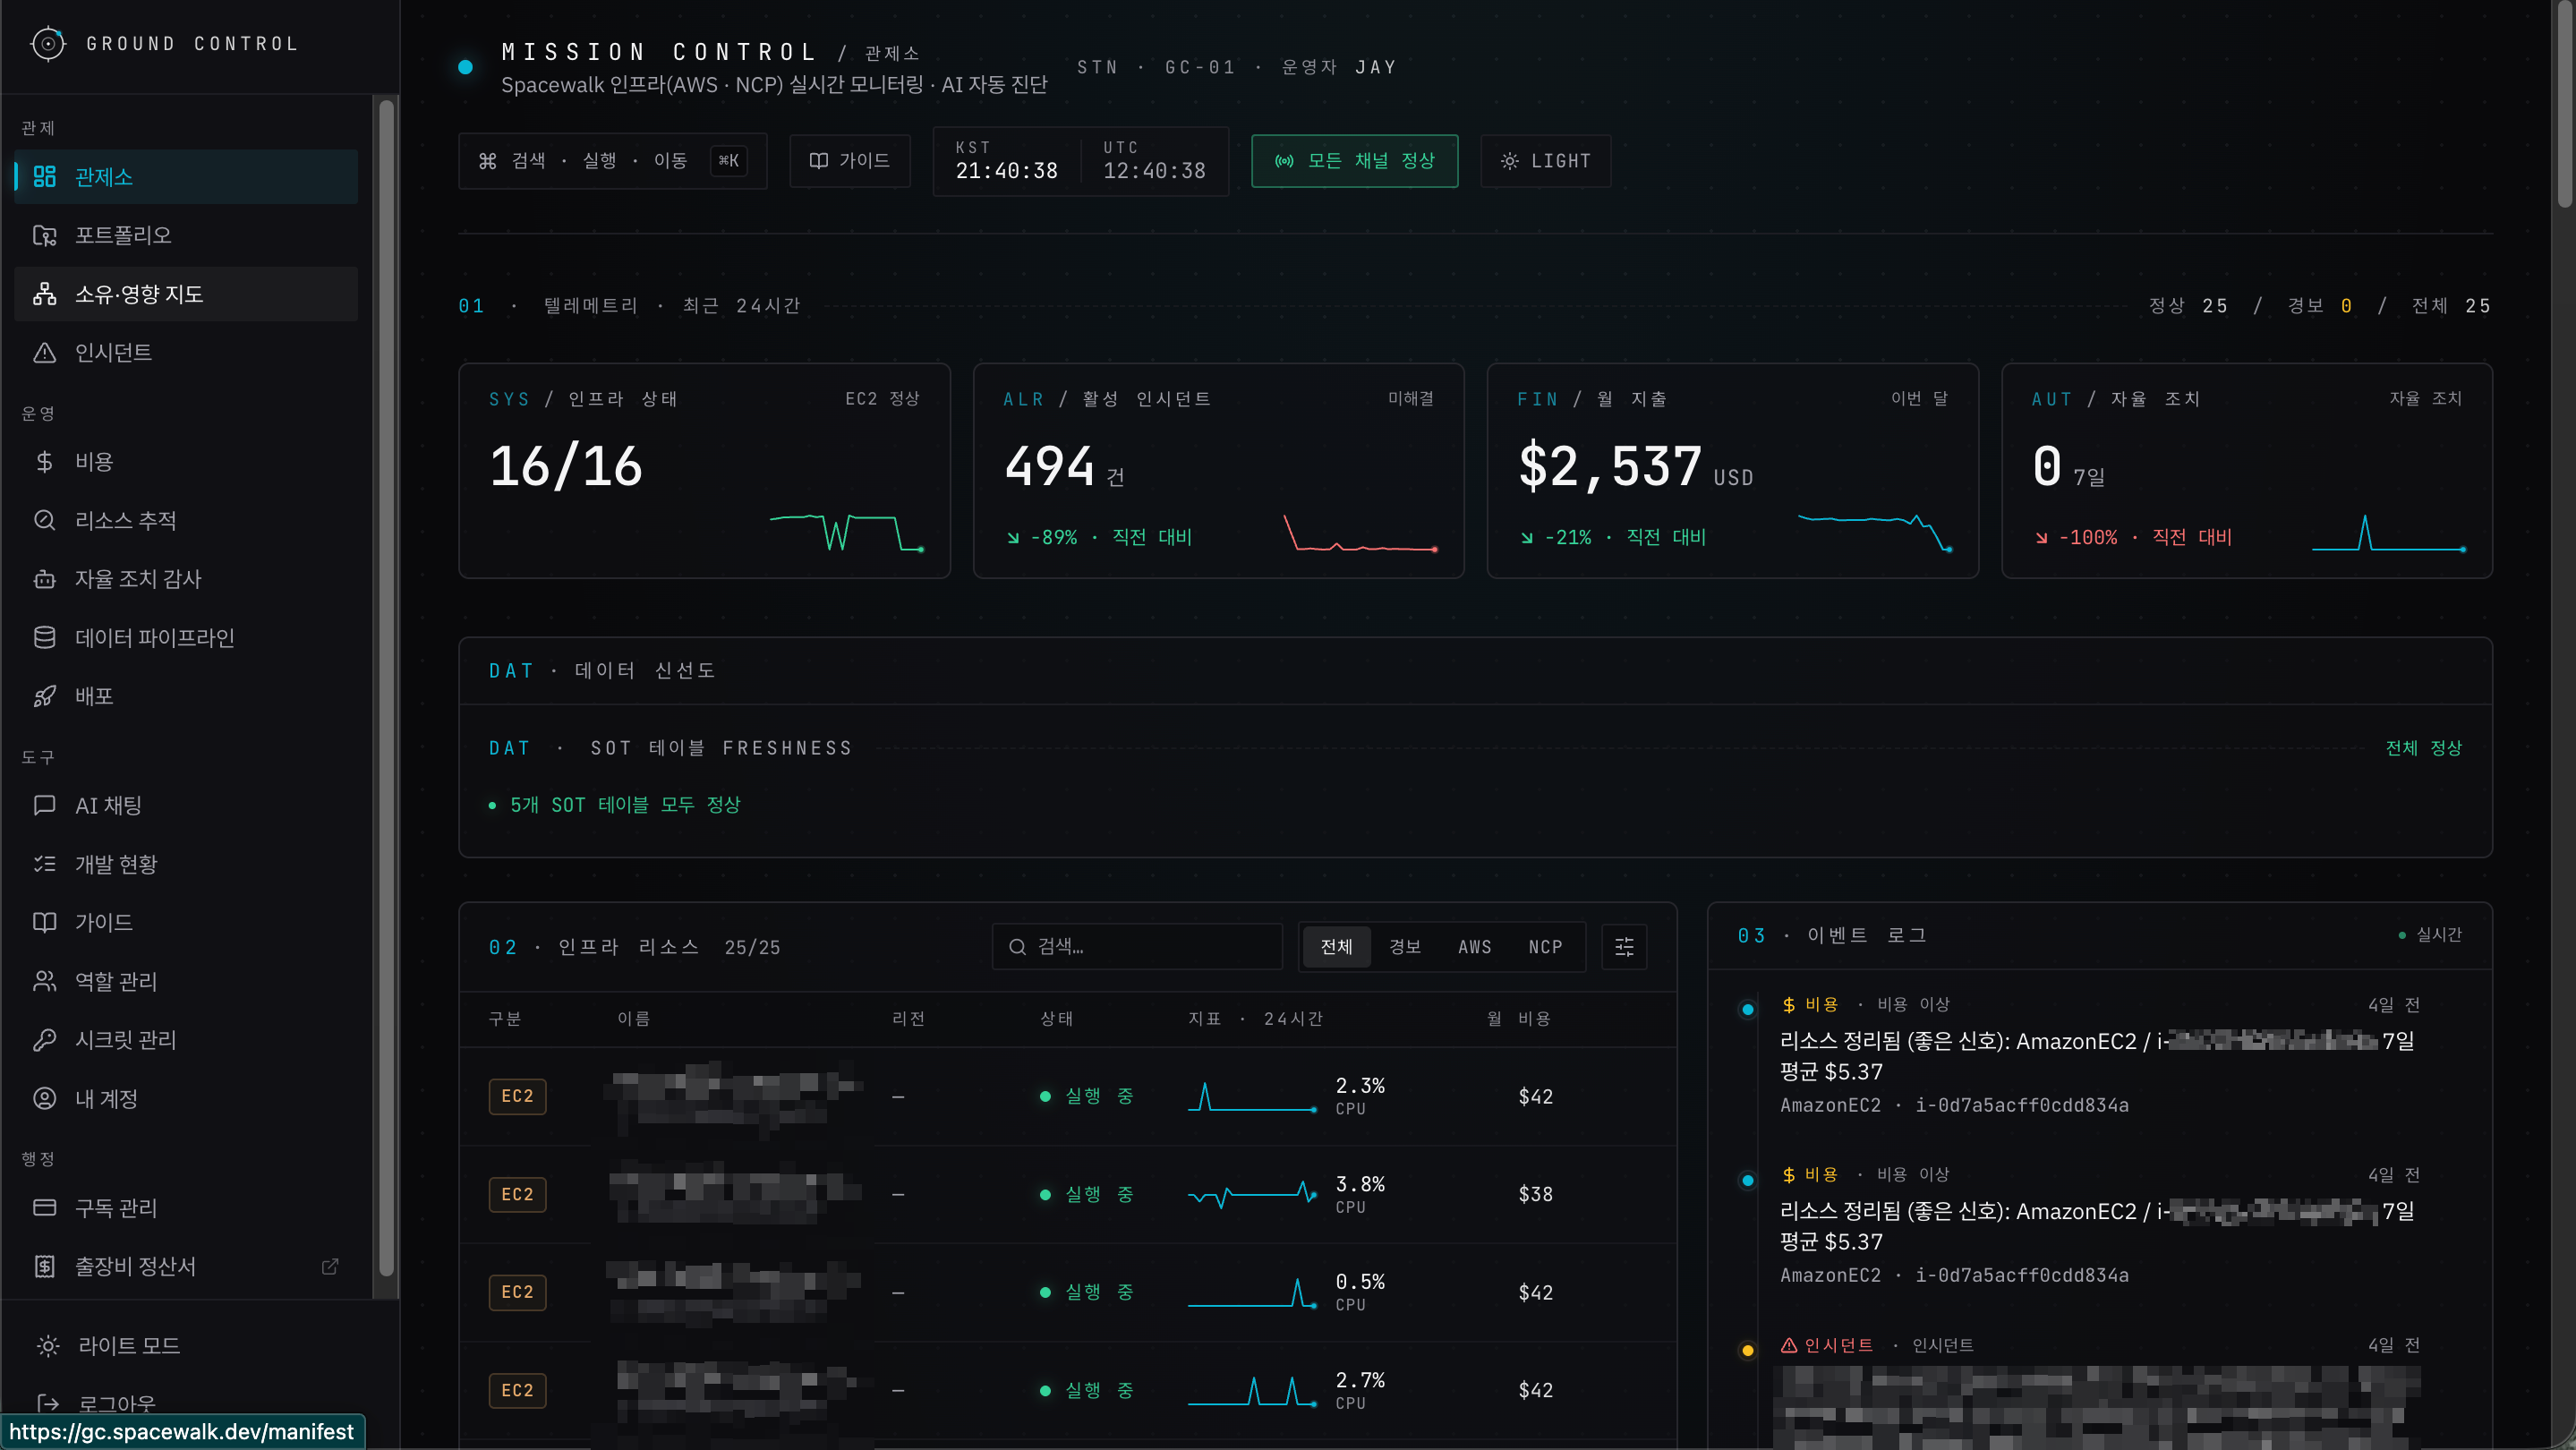This screenshot has height=1450, width=2576.
Task: Open the 리소스 추적 search icon
Action: 44,520
